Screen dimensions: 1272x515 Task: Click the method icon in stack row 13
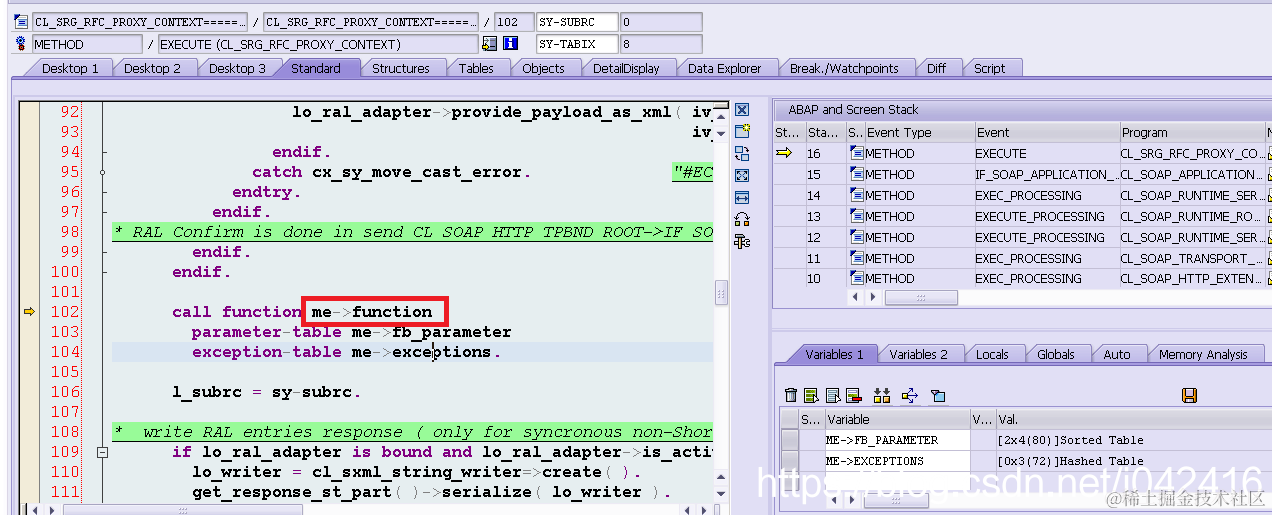[856, 216]
